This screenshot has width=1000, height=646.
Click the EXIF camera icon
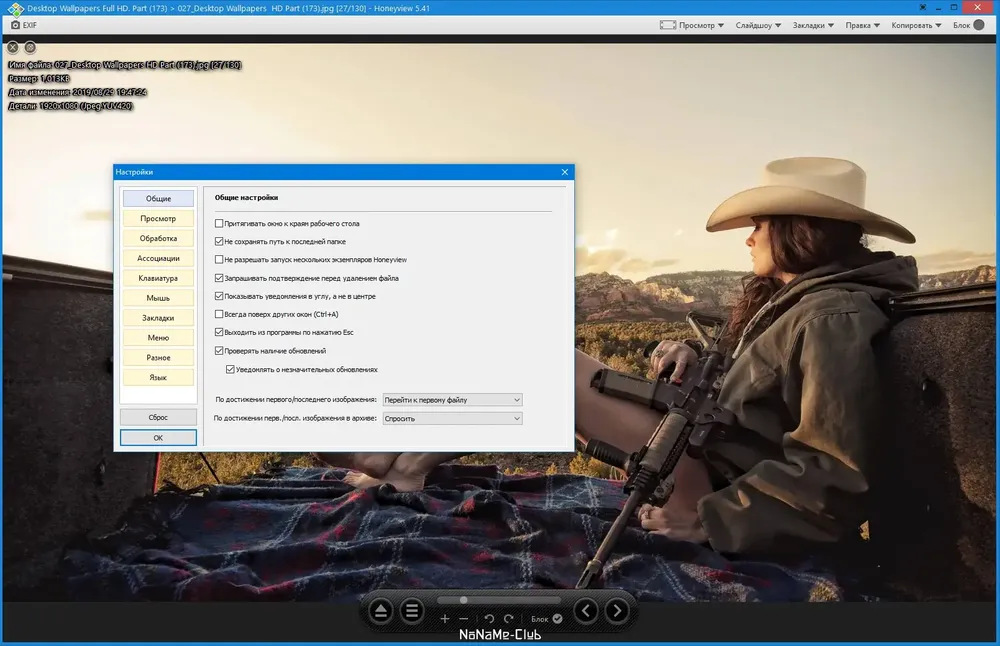[15, 25]
